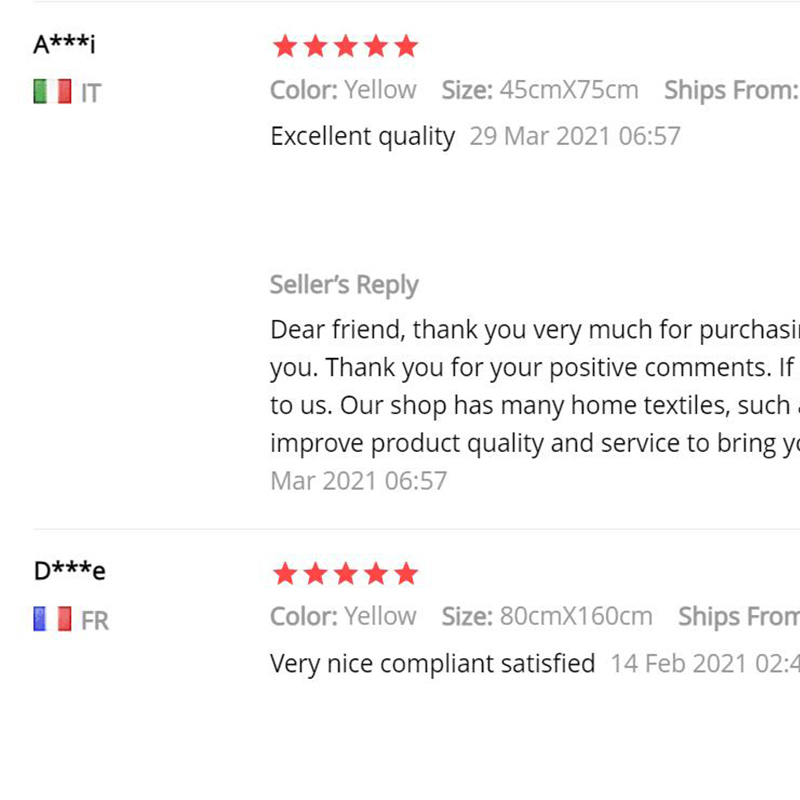Click the Size 80cmX160cm label
This screenshot has height=800, width=800.
(x=547, y=616)
